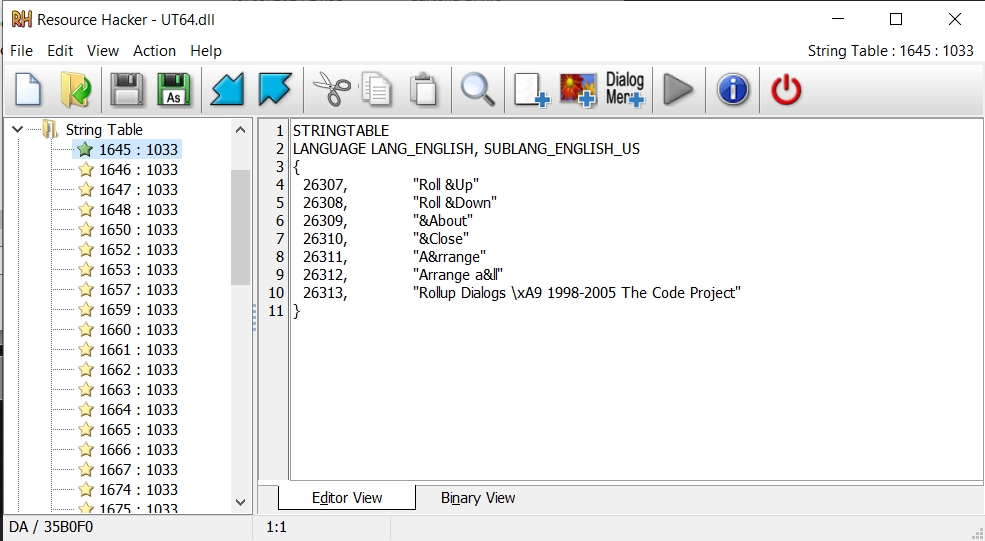Select tree item 1661 : 1033
The height and width of the screenshot is (541, 985).
tap(138, 350)
